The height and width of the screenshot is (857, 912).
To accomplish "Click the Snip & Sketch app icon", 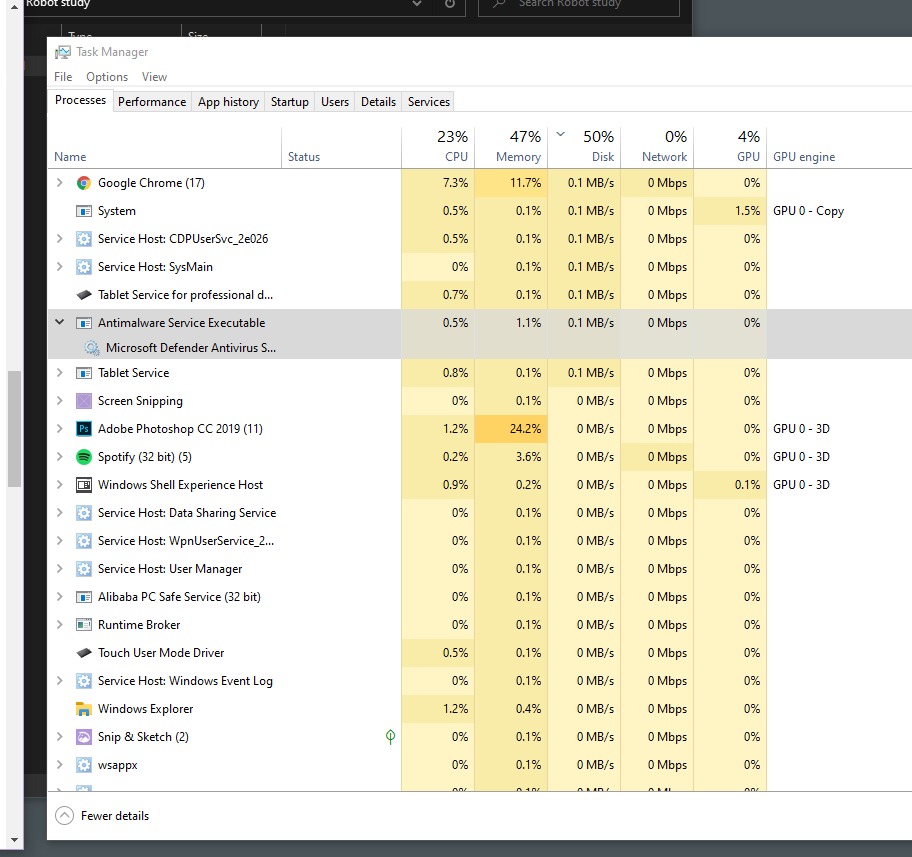I will pyautogui.click(x=84, y=737).
